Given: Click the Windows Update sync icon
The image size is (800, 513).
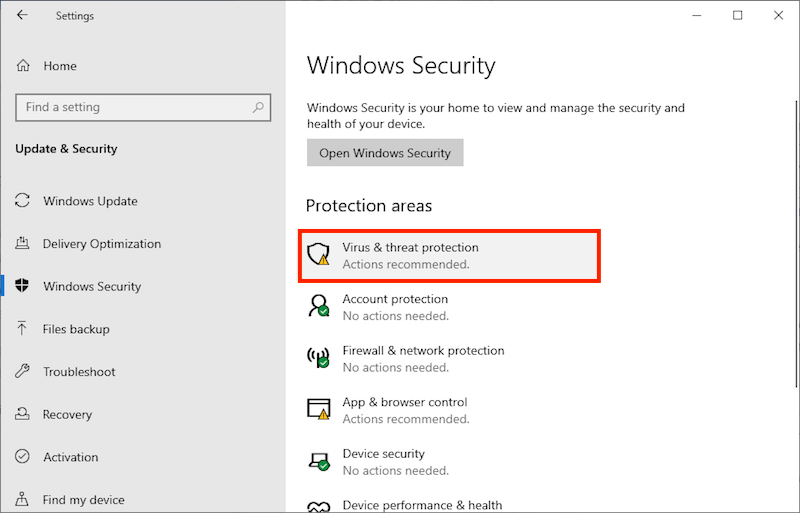Looking at the screenshot, I should click(x=23, y=201).
